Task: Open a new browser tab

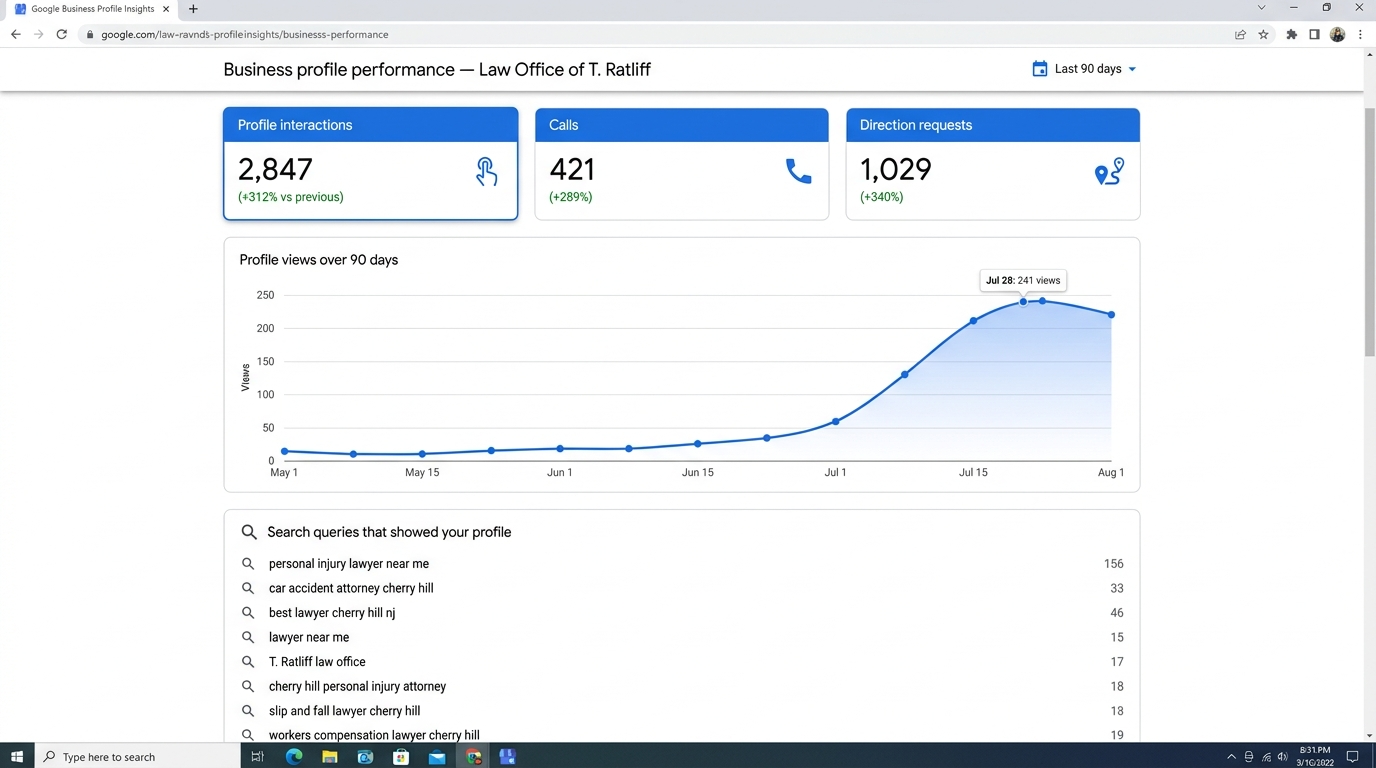Action: tap(193, 9)
